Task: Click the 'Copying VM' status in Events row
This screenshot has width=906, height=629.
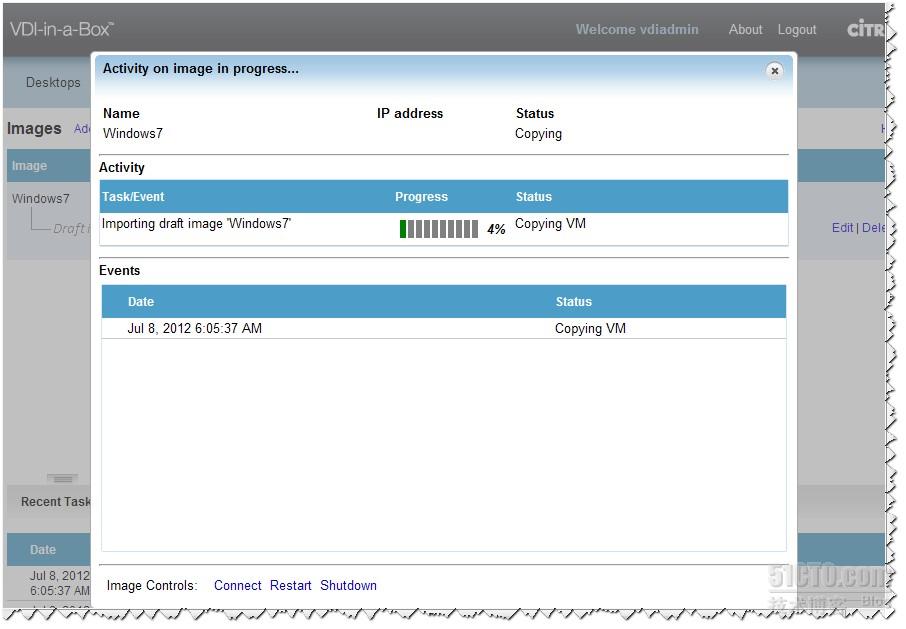Action: [590, 328]
